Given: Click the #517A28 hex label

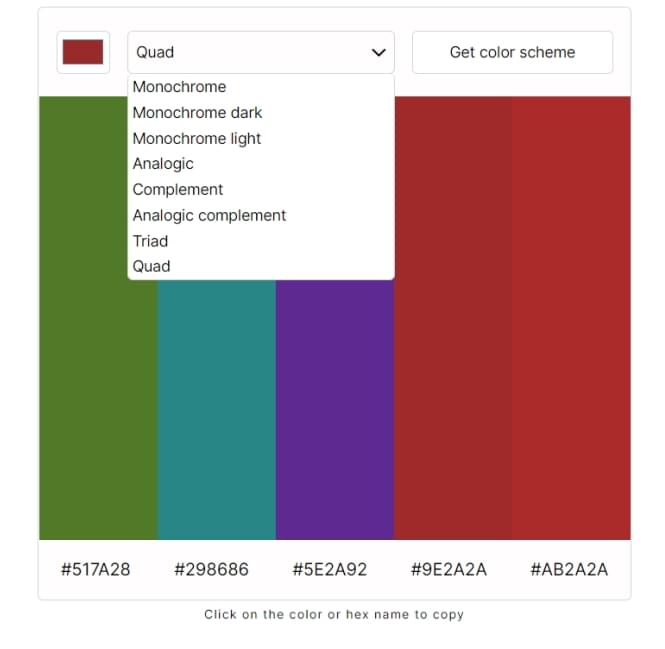Looking at the screenshot, I should point(95,570).
